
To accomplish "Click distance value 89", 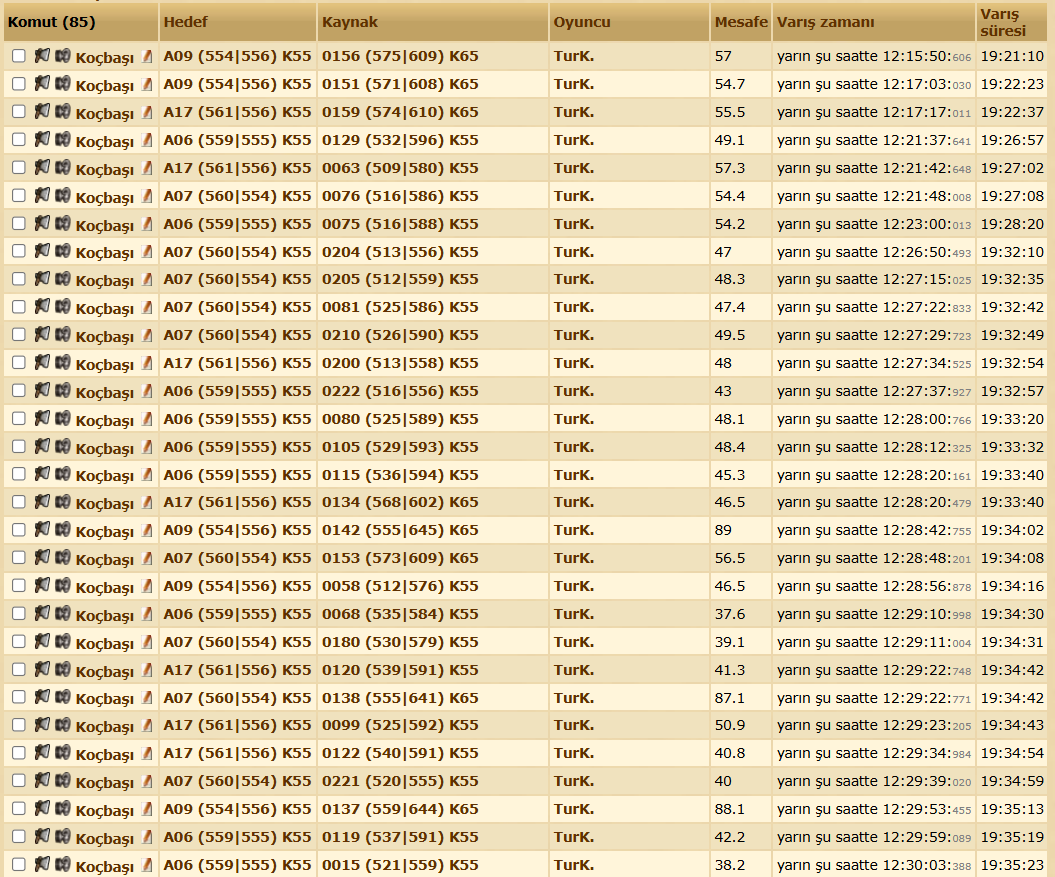I will click(x=723, y=530).
